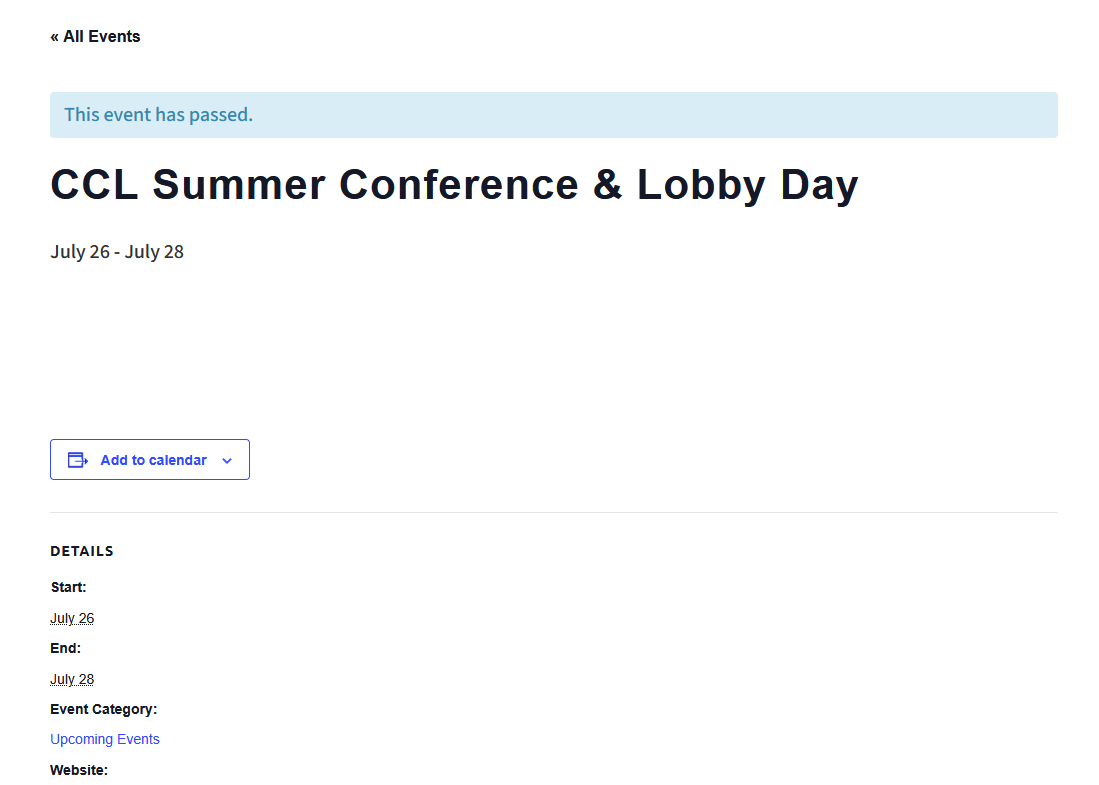The image size is (1099, 785).
Task: Select the CCL Summer Conference title heading
Action: 454,184
